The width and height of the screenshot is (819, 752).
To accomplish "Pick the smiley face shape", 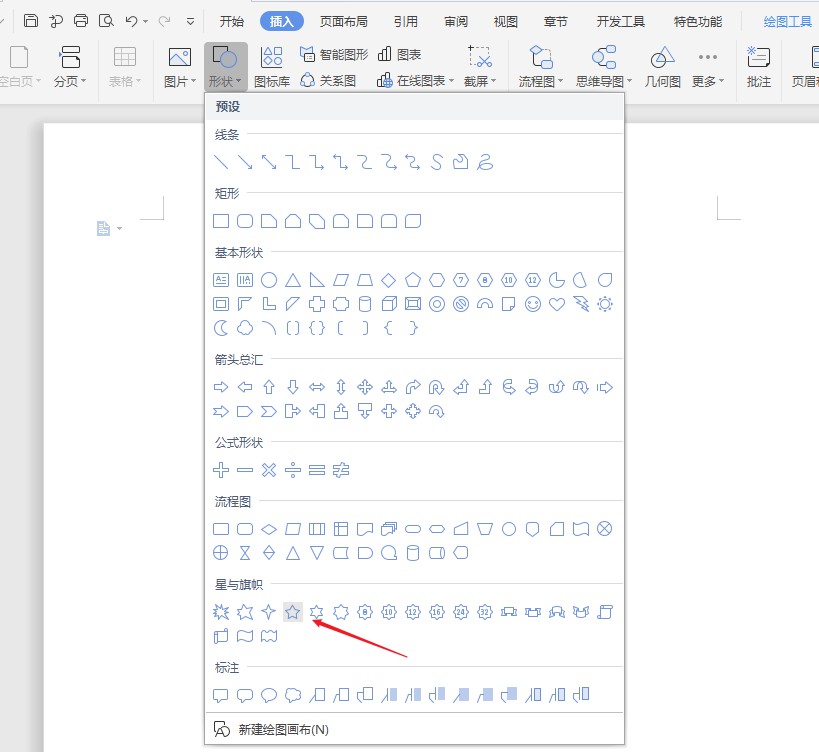I will pos(533,304).
